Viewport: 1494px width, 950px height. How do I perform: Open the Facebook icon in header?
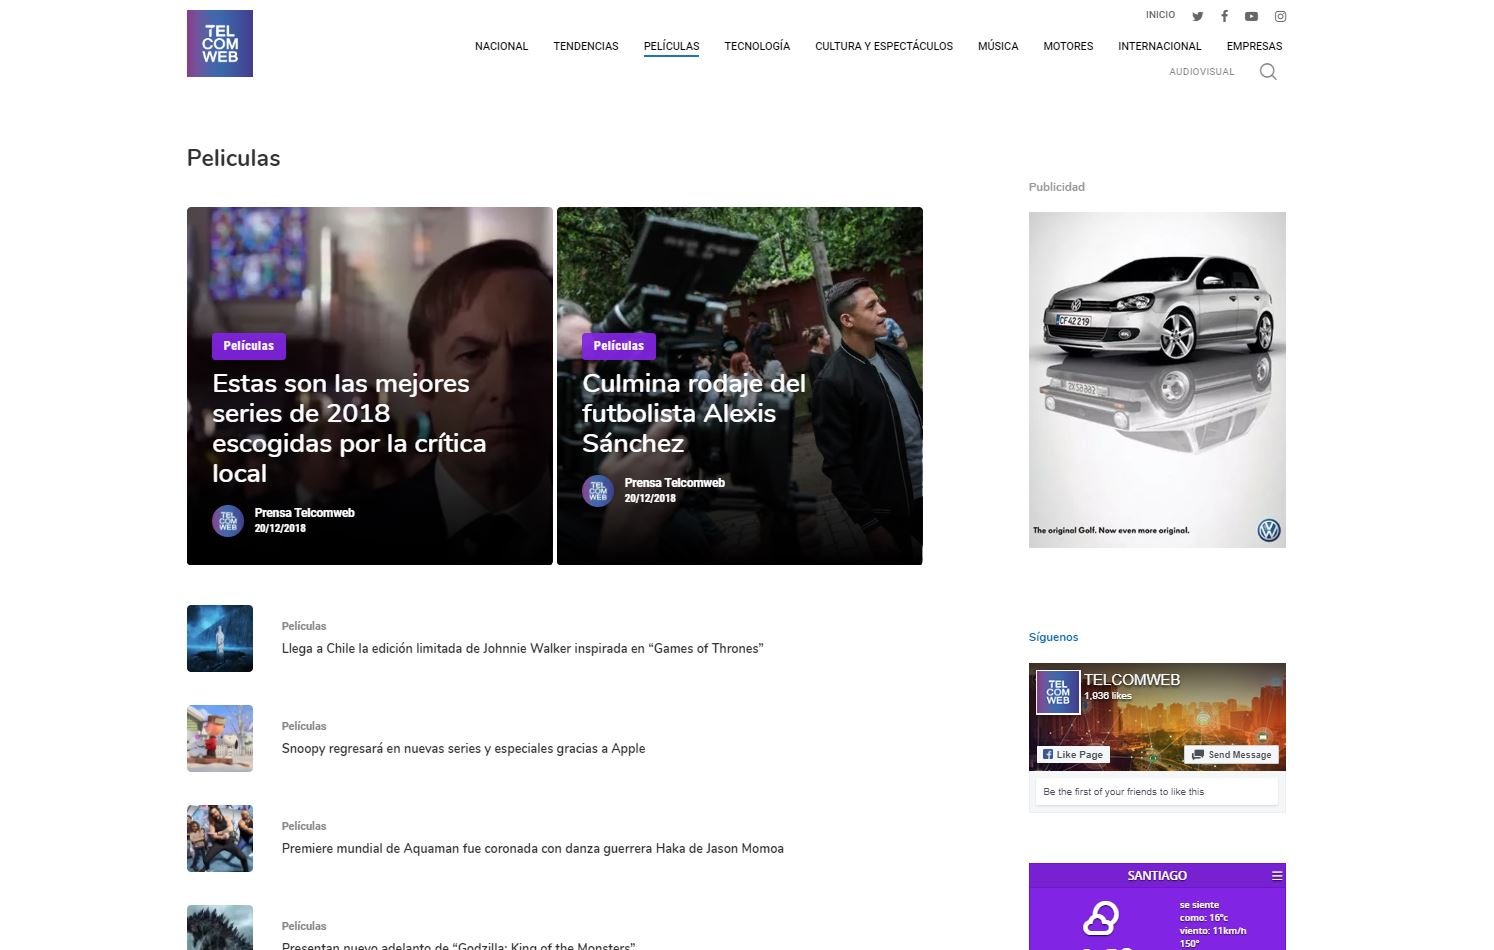pos(1224,16)
